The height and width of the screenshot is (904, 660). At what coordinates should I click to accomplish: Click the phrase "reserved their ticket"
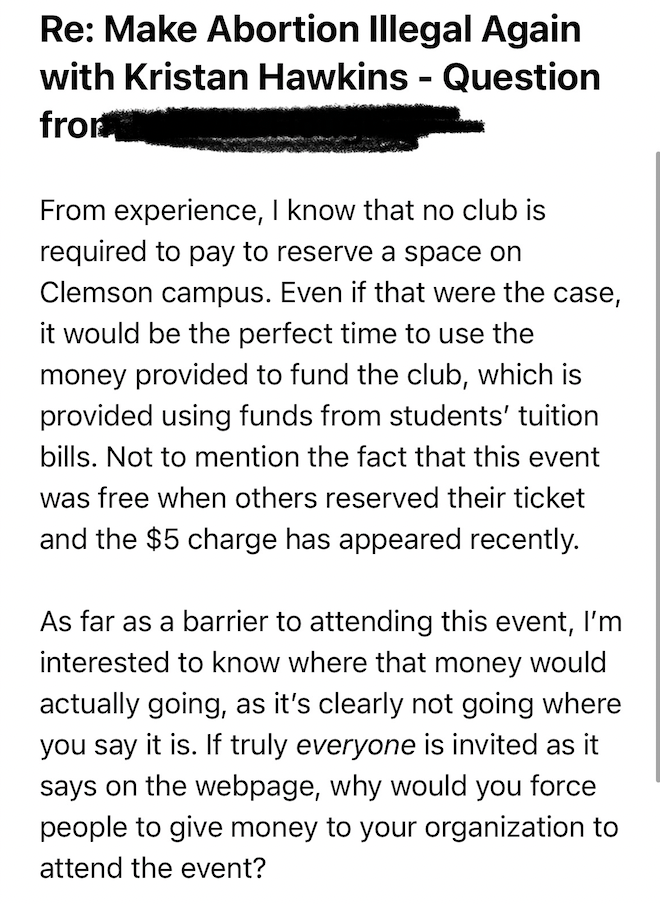tap(455, 498)
